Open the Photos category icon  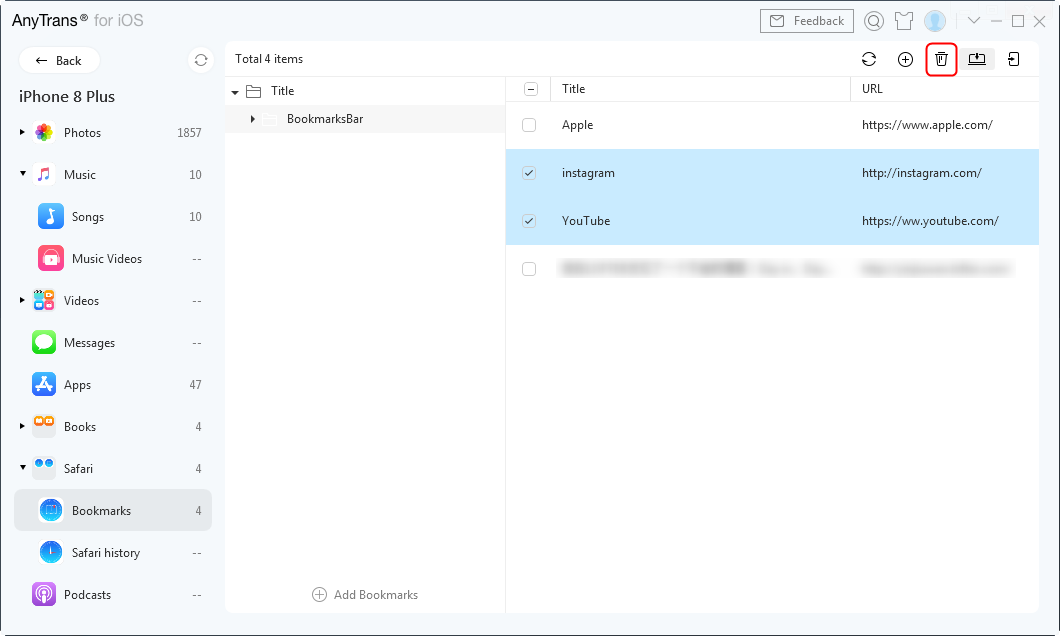(x=44, y=132)
